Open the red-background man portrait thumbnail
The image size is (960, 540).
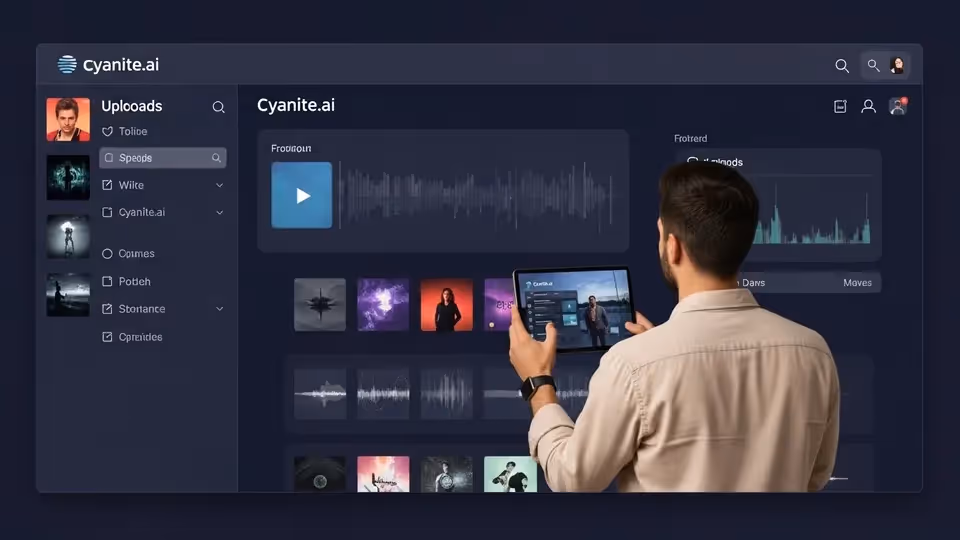point(68,119)
